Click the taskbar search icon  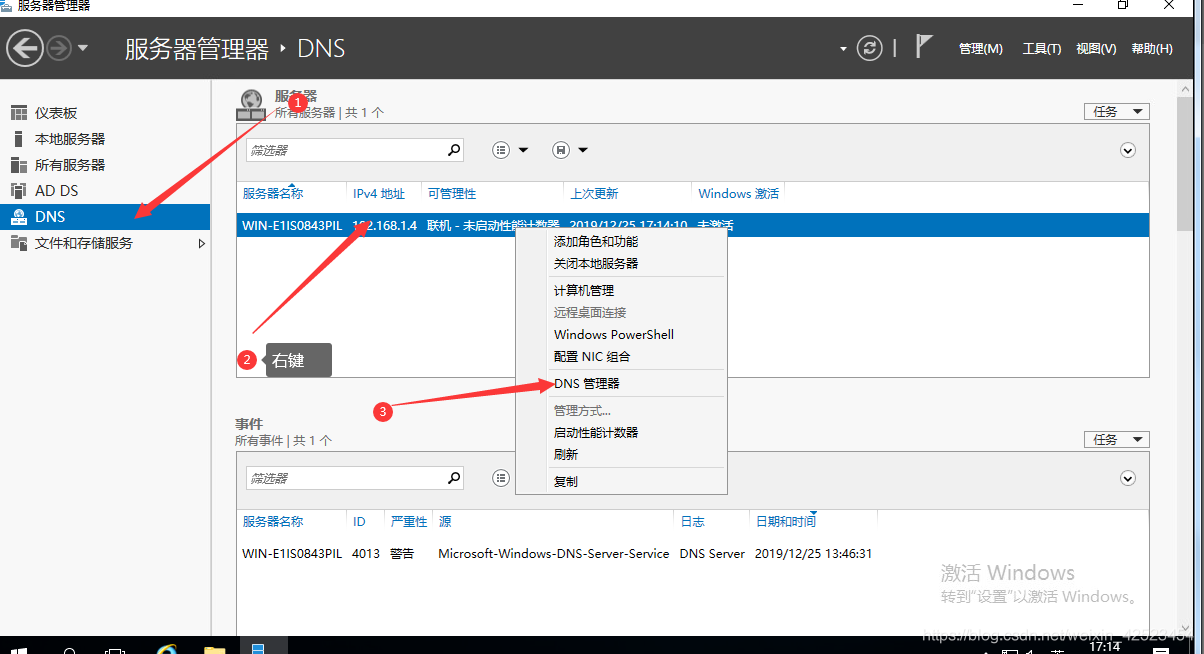pos(71,650)
